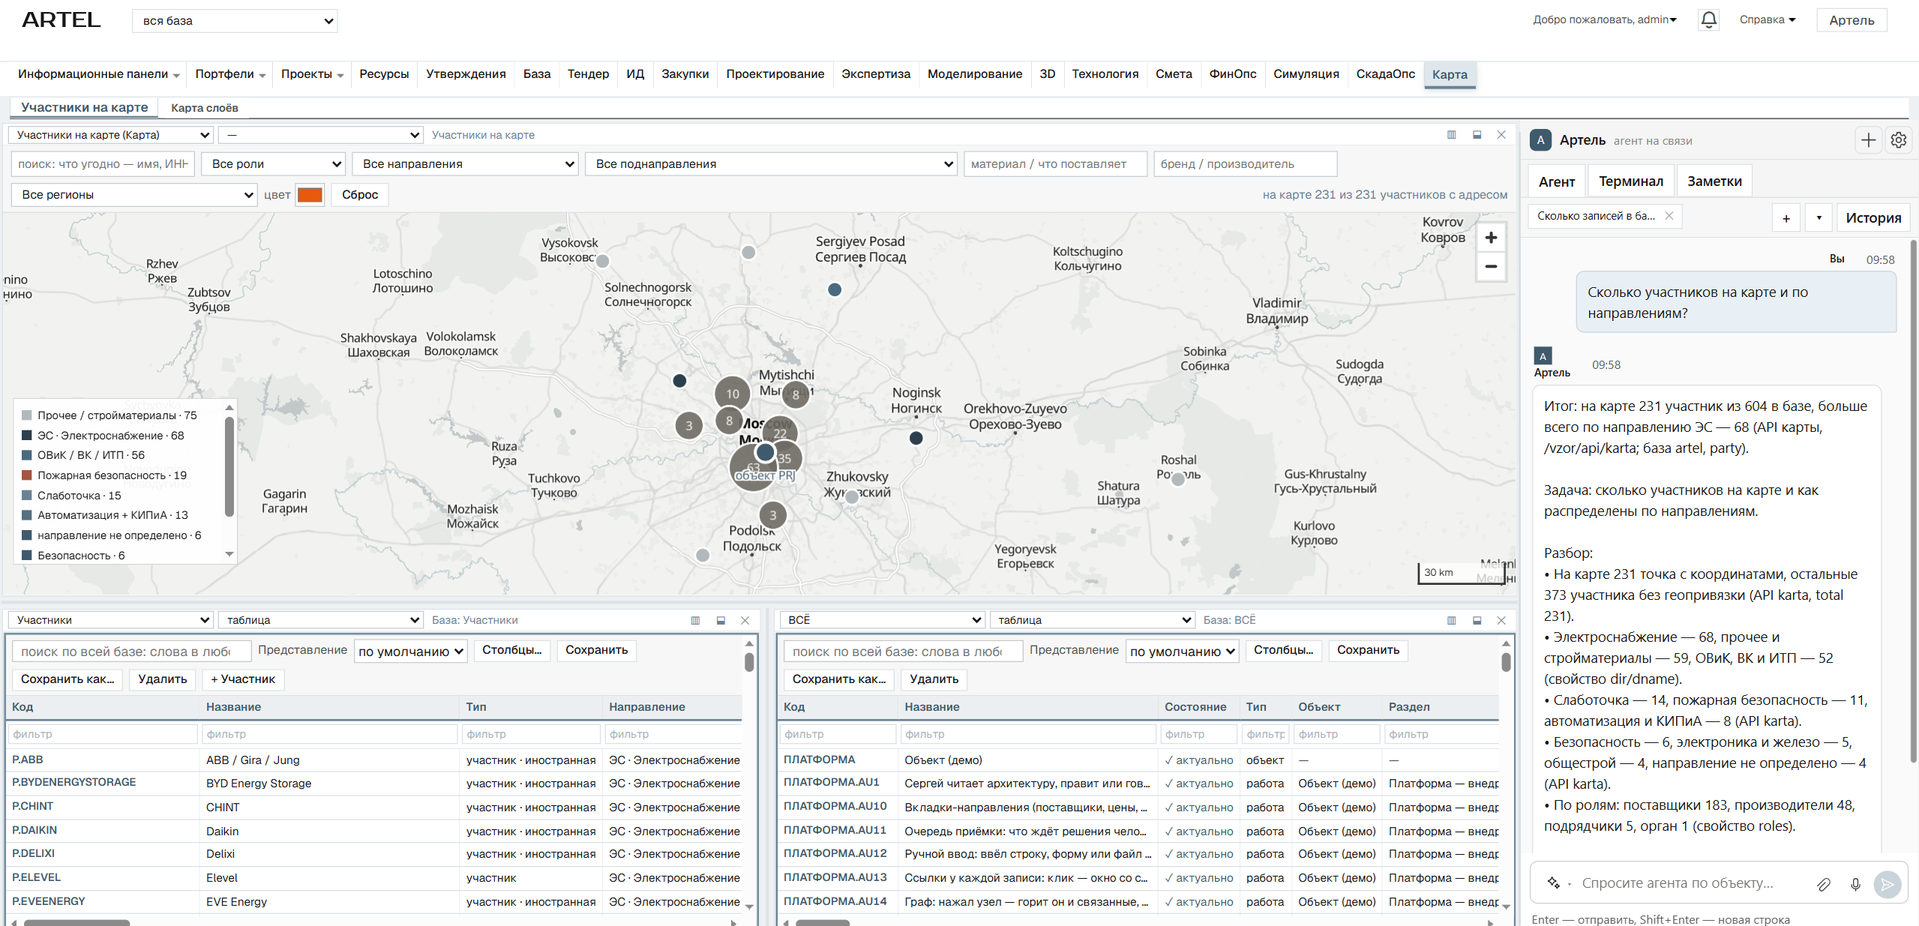1919x926 pixels.
Task: Attach a file with the paperclip icon
Action: tap(1824, 884)
